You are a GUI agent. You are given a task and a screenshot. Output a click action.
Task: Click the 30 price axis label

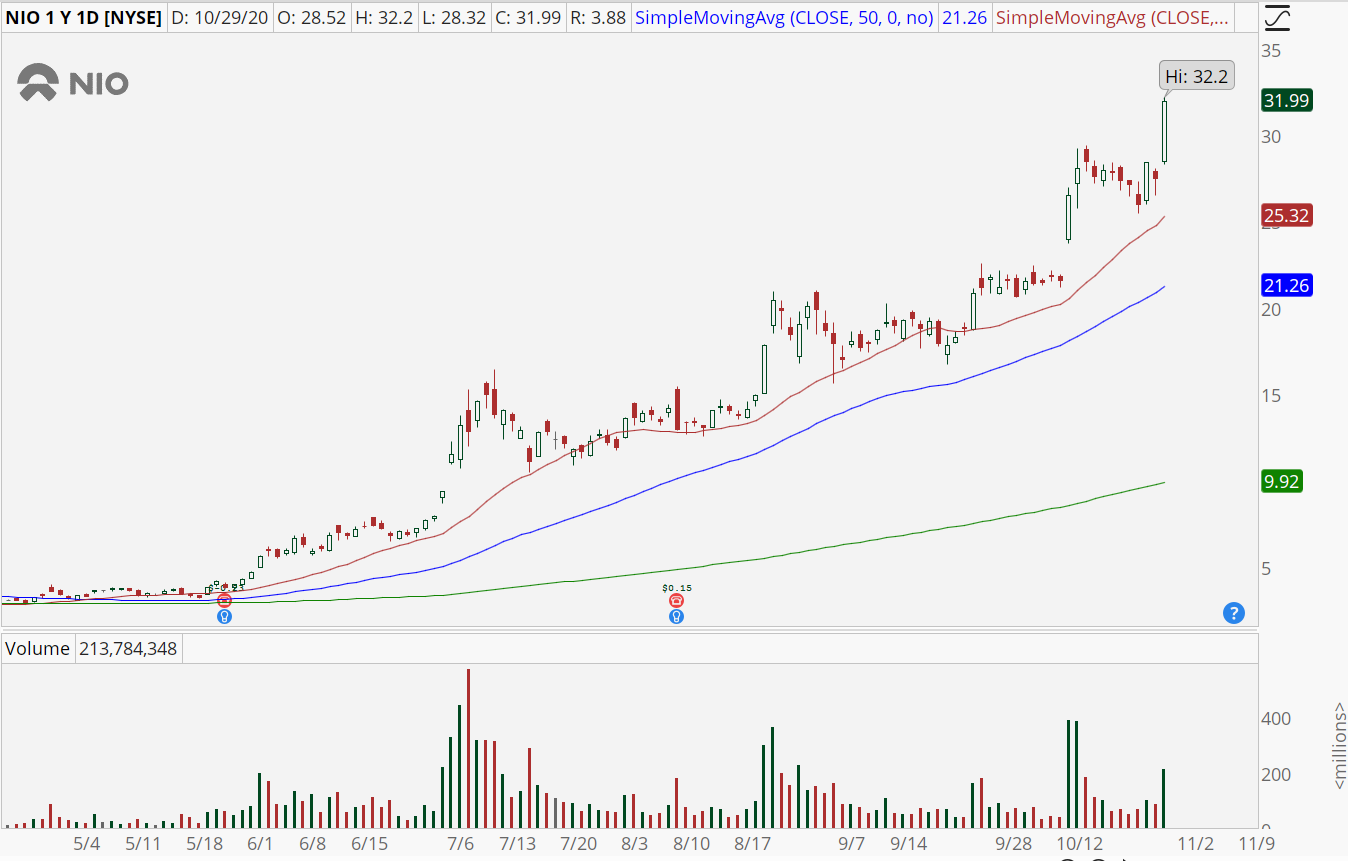[1271, 137]
